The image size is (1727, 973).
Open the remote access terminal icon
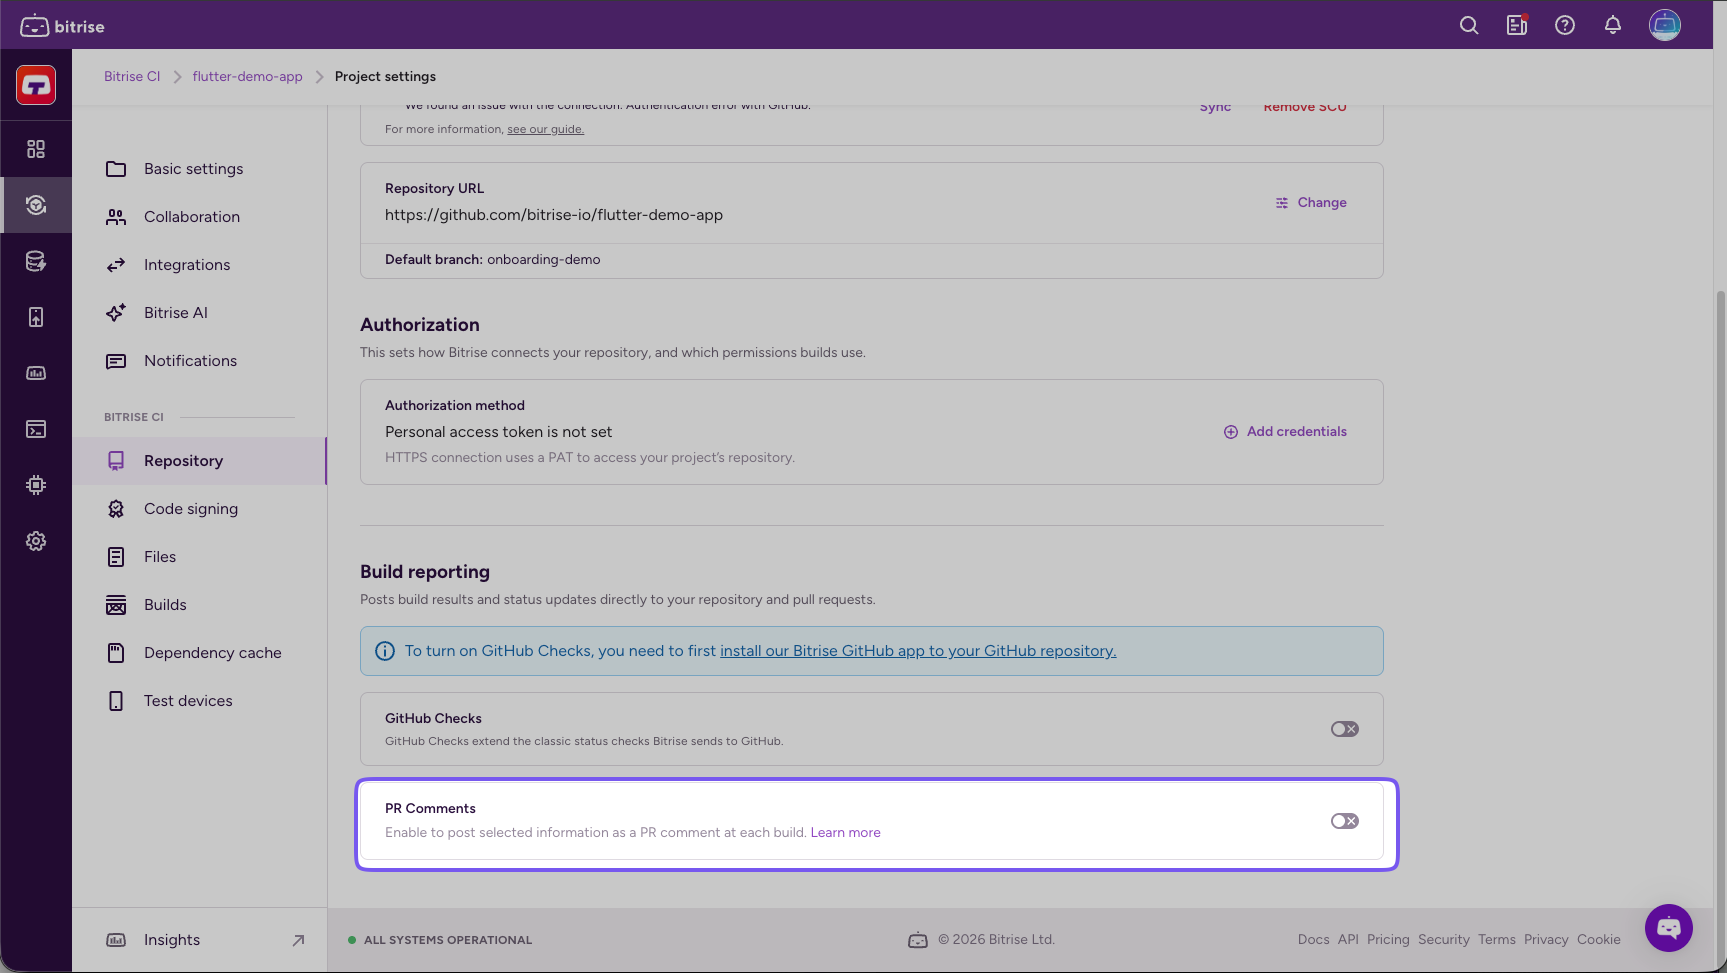[36, 429]
